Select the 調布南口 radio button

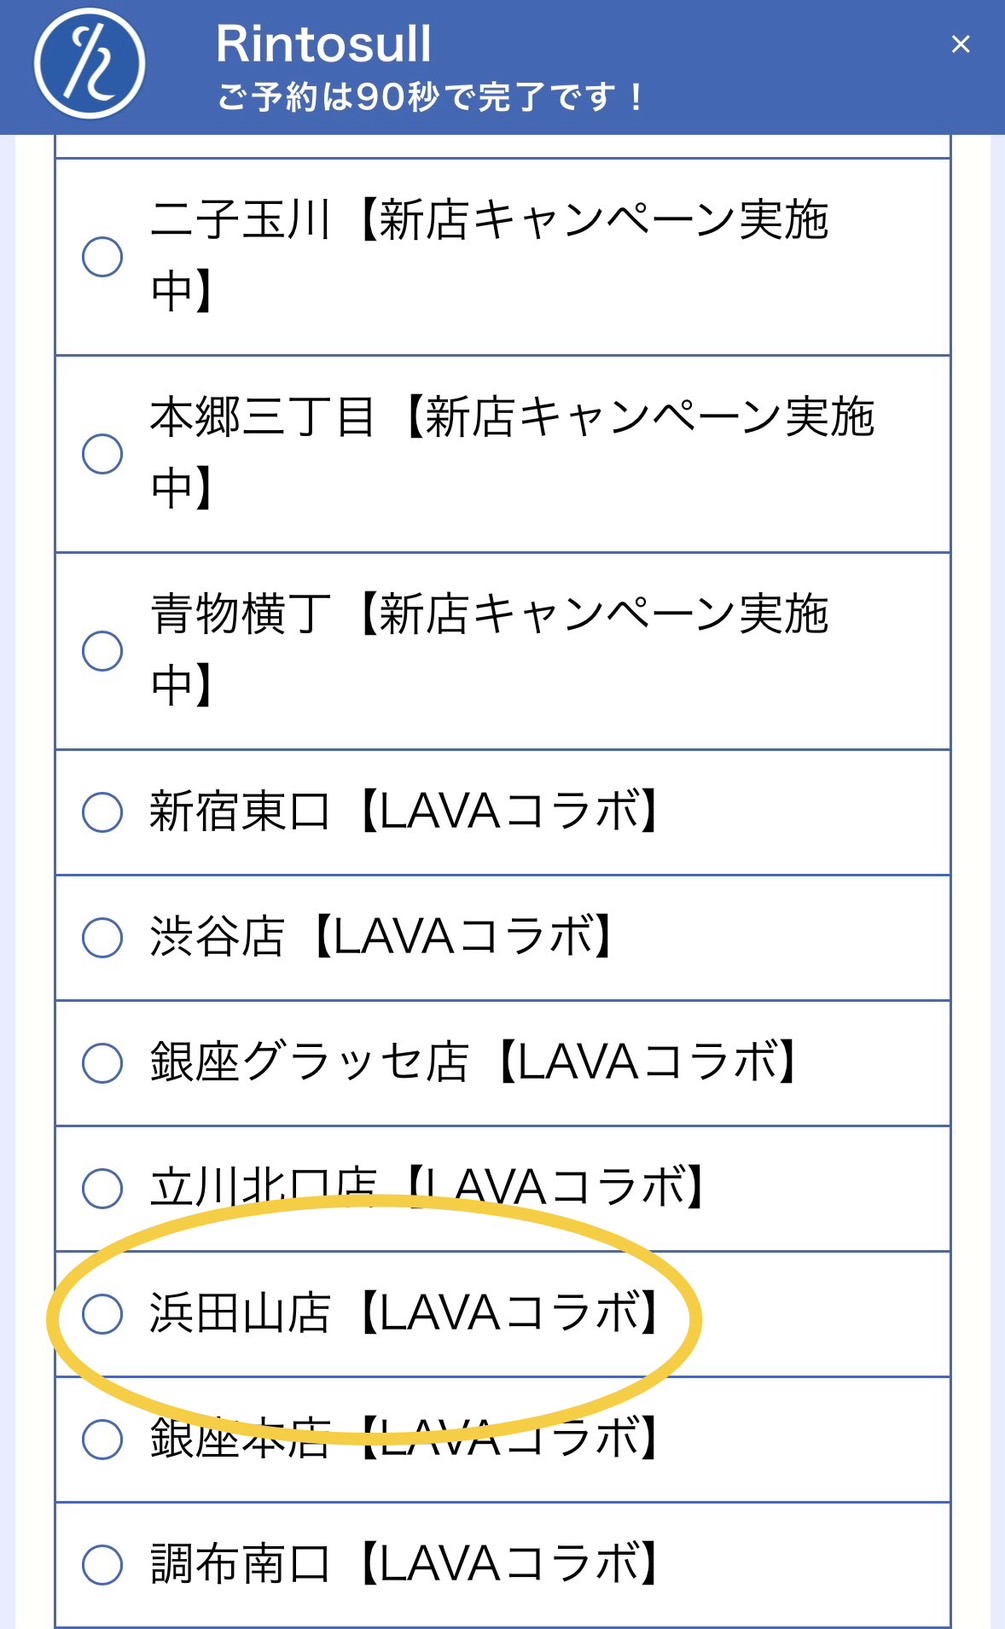click(102, 1565)
